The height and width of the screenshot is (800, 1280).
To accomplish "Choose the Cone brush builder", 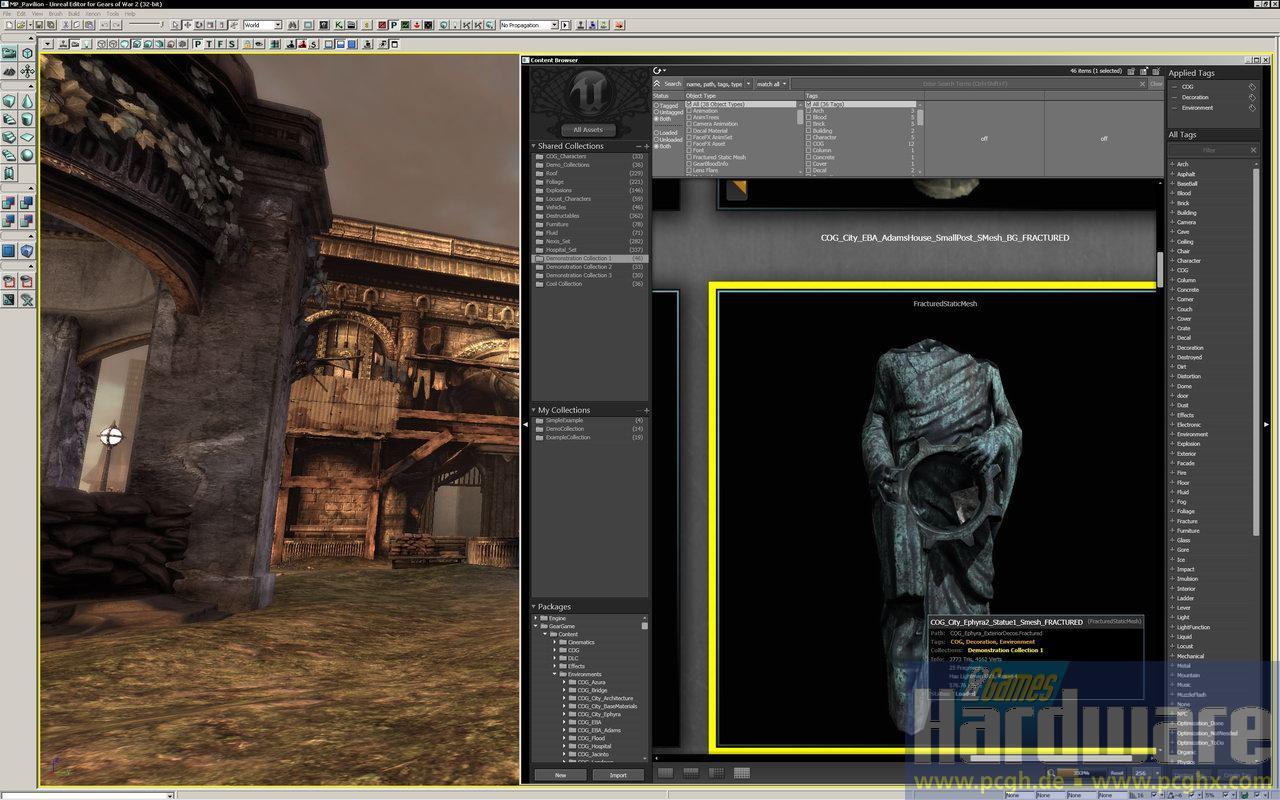I will 27,101.
